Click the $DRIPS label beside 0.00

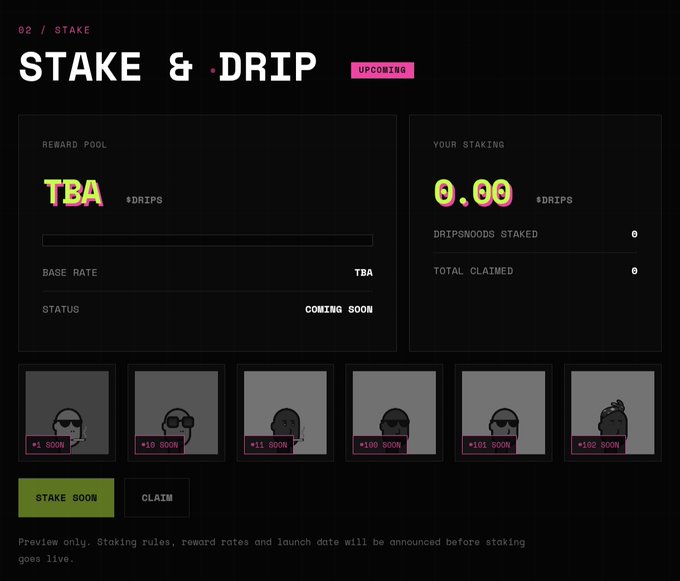tap(554, 200)
